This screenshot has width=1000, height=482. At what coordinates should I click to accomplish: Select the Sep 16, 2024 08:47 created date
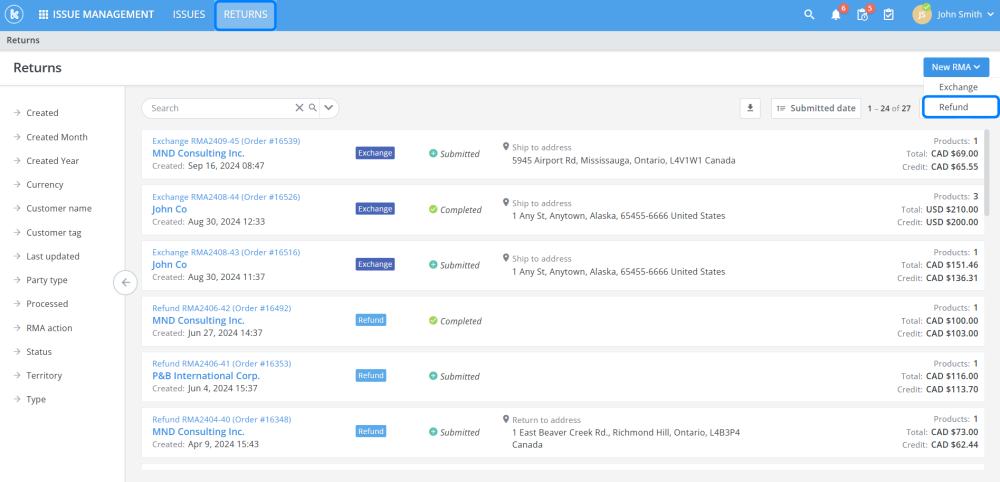click(x=226, y=166)
